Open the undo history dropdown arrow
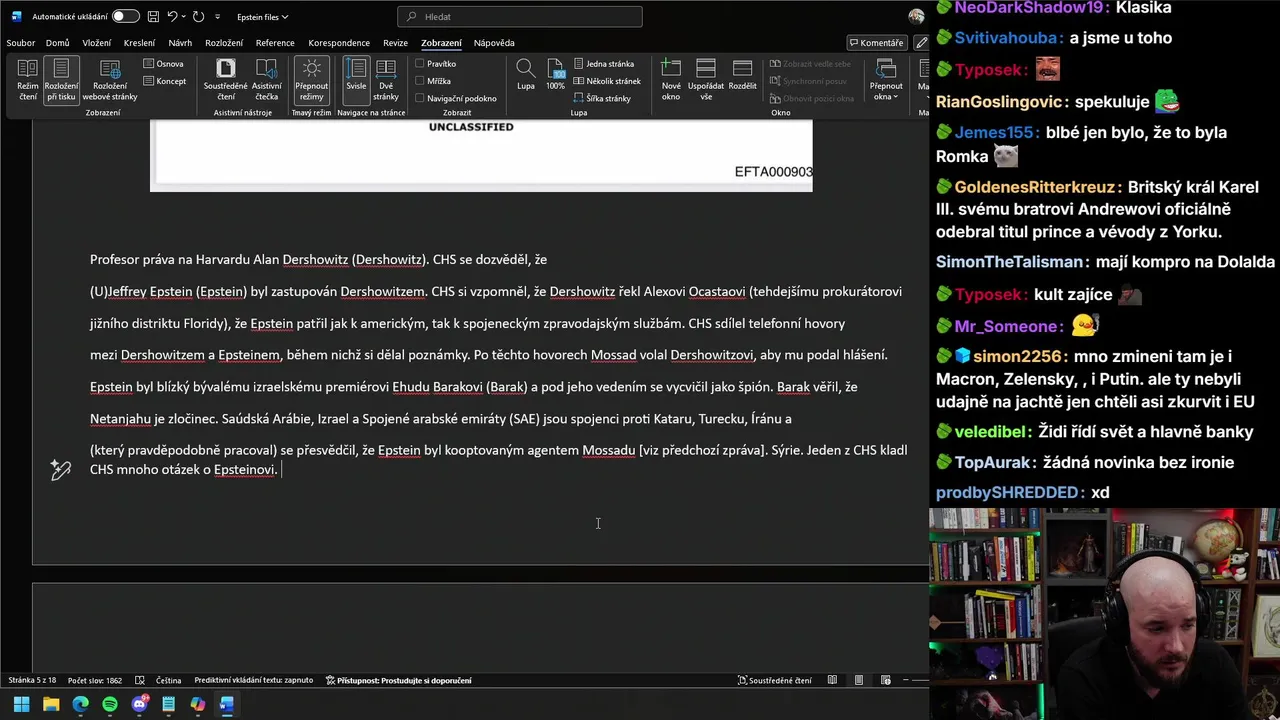The image size is (1280, 720). point(184,17)
